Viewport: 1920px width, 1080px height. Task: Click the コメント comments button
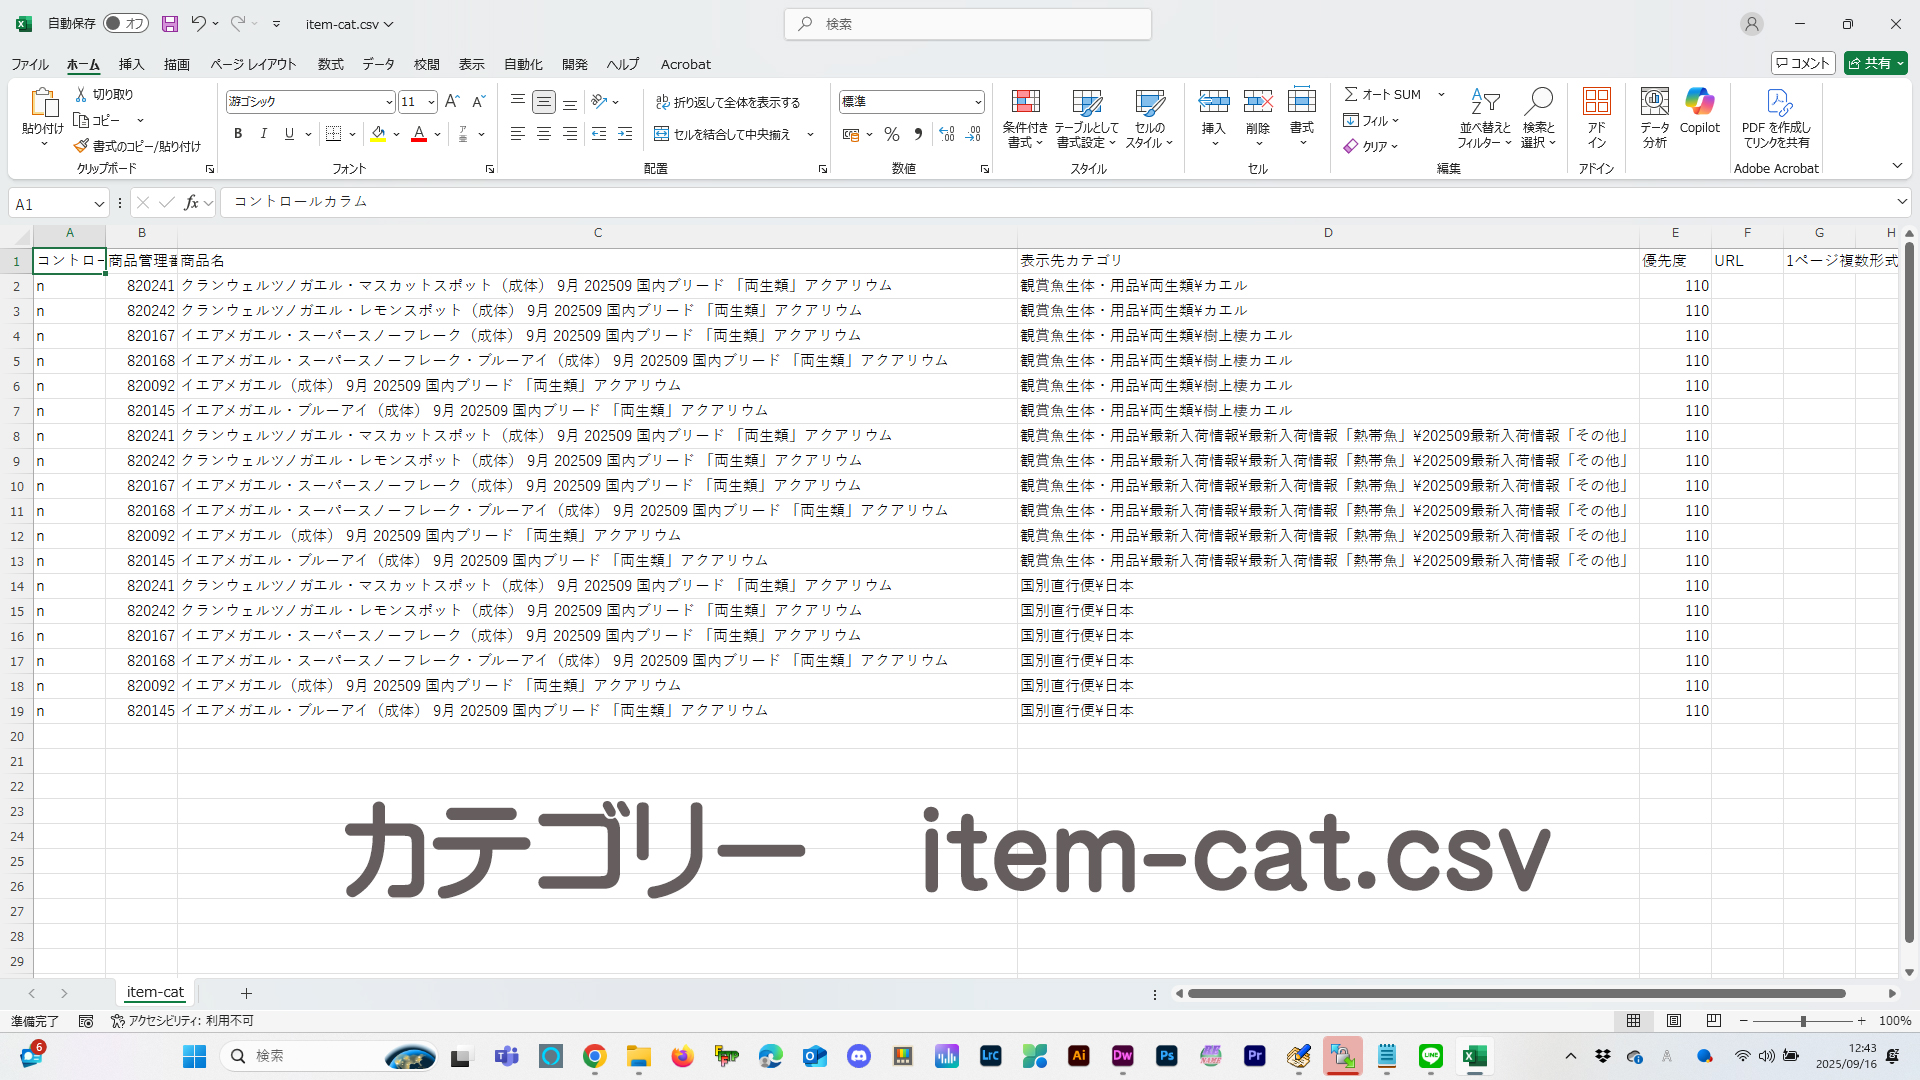pos(1803,63)
